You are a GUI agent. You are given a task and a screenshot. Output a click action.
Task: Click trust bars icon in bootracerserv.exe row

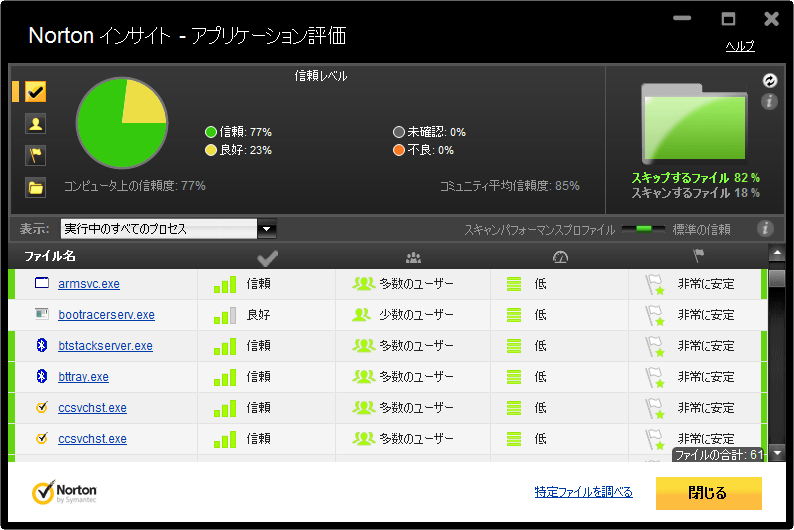coord(225,315)
